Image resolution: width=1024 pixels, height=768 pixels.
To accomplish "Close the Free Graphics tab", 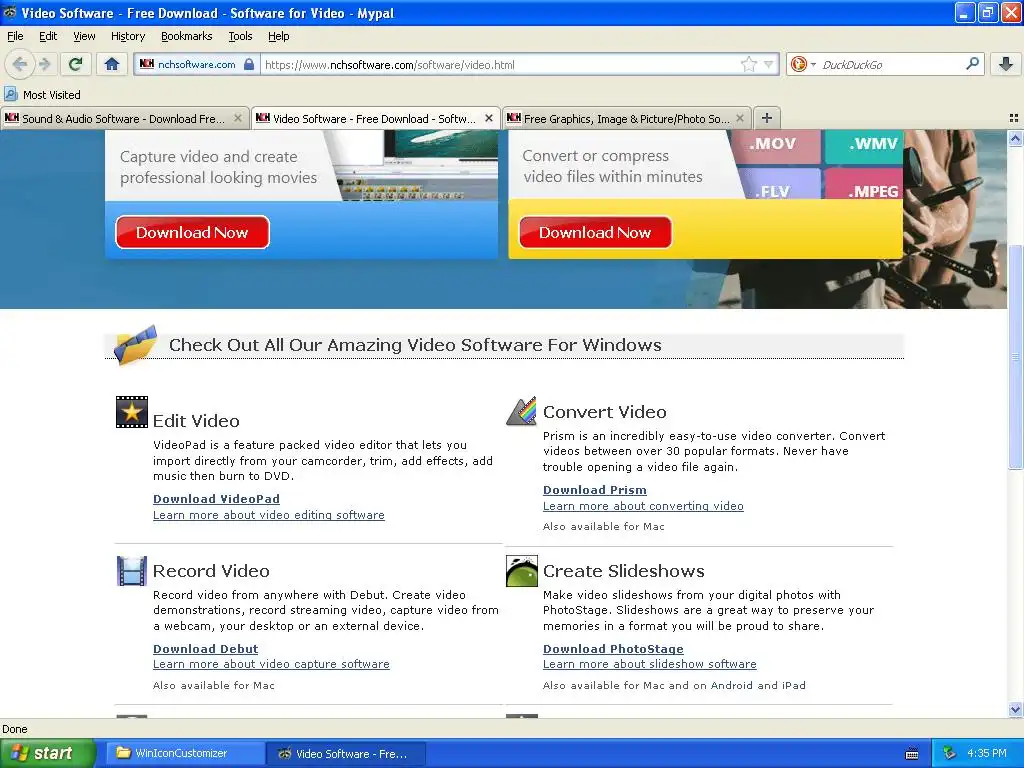I will [x=740, y=118].
